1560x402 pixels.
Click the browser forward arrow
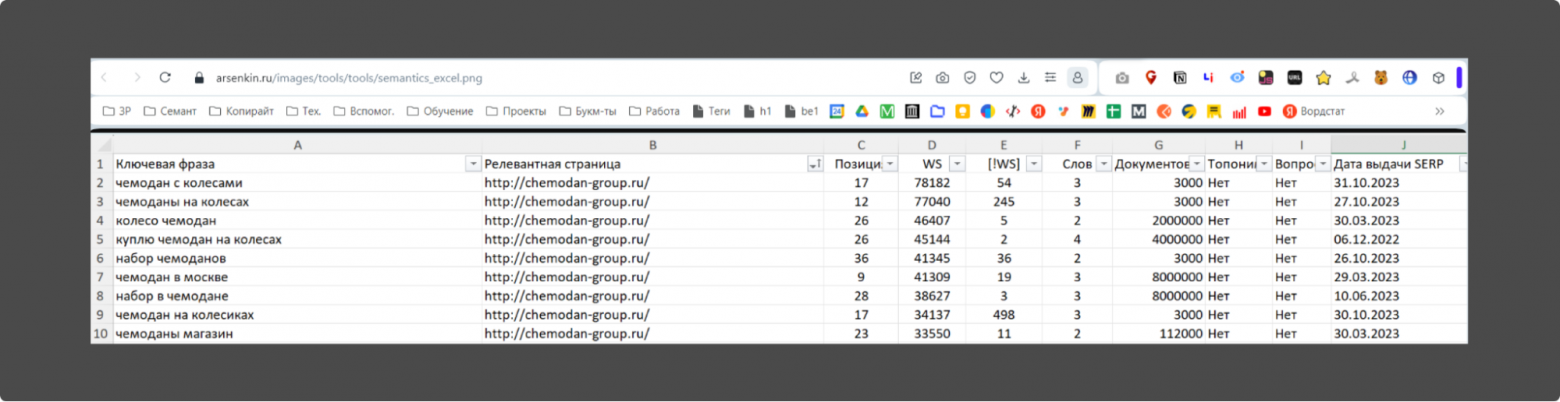click(x=136, y=77)
